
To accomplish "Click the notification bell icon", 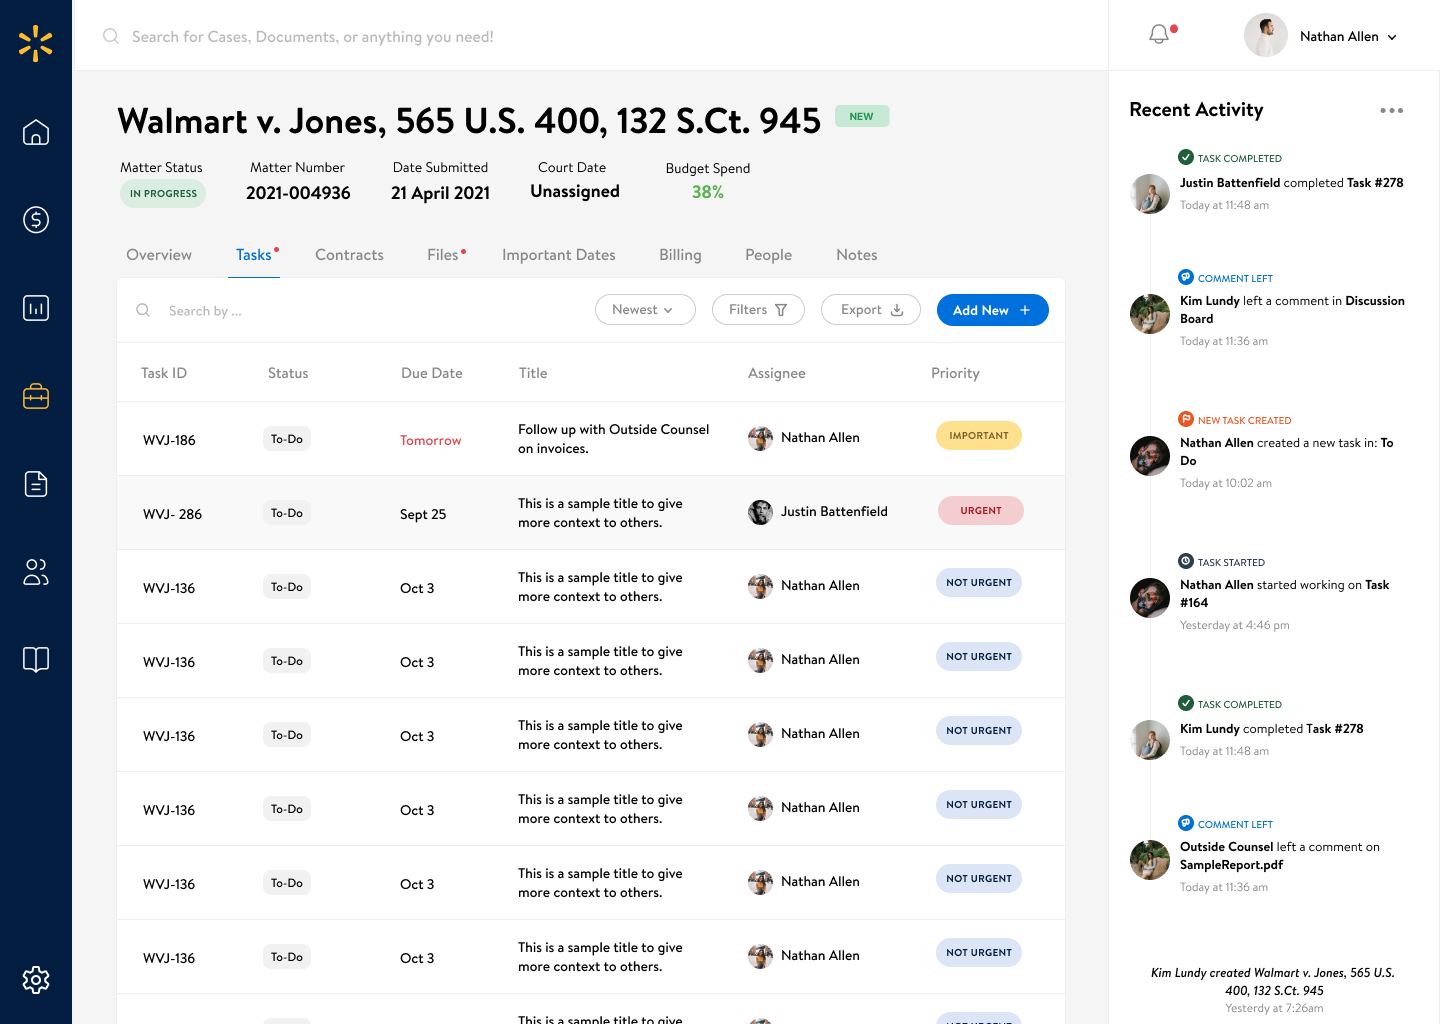I will point(1160,35).
